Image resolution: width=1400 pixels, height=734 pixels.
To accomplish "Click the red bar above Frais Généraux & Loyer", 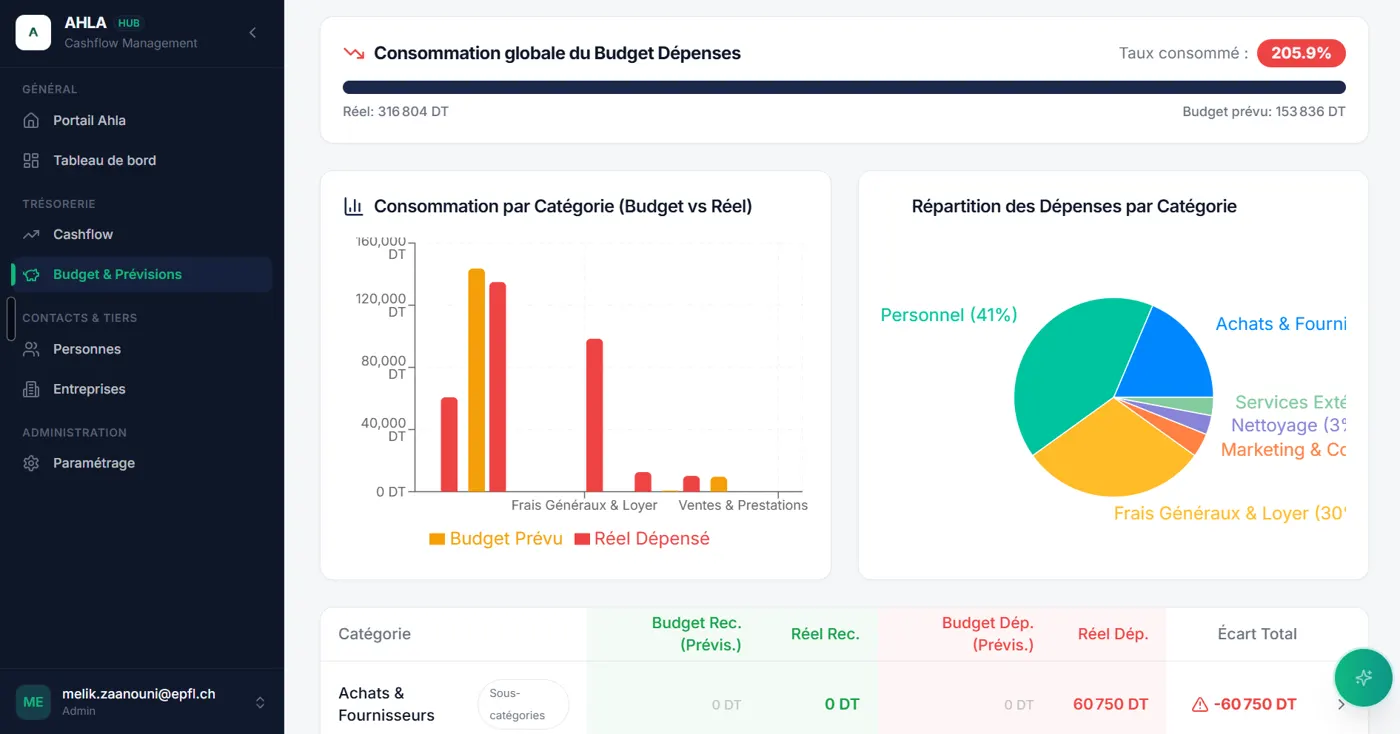I will (594, 415).
